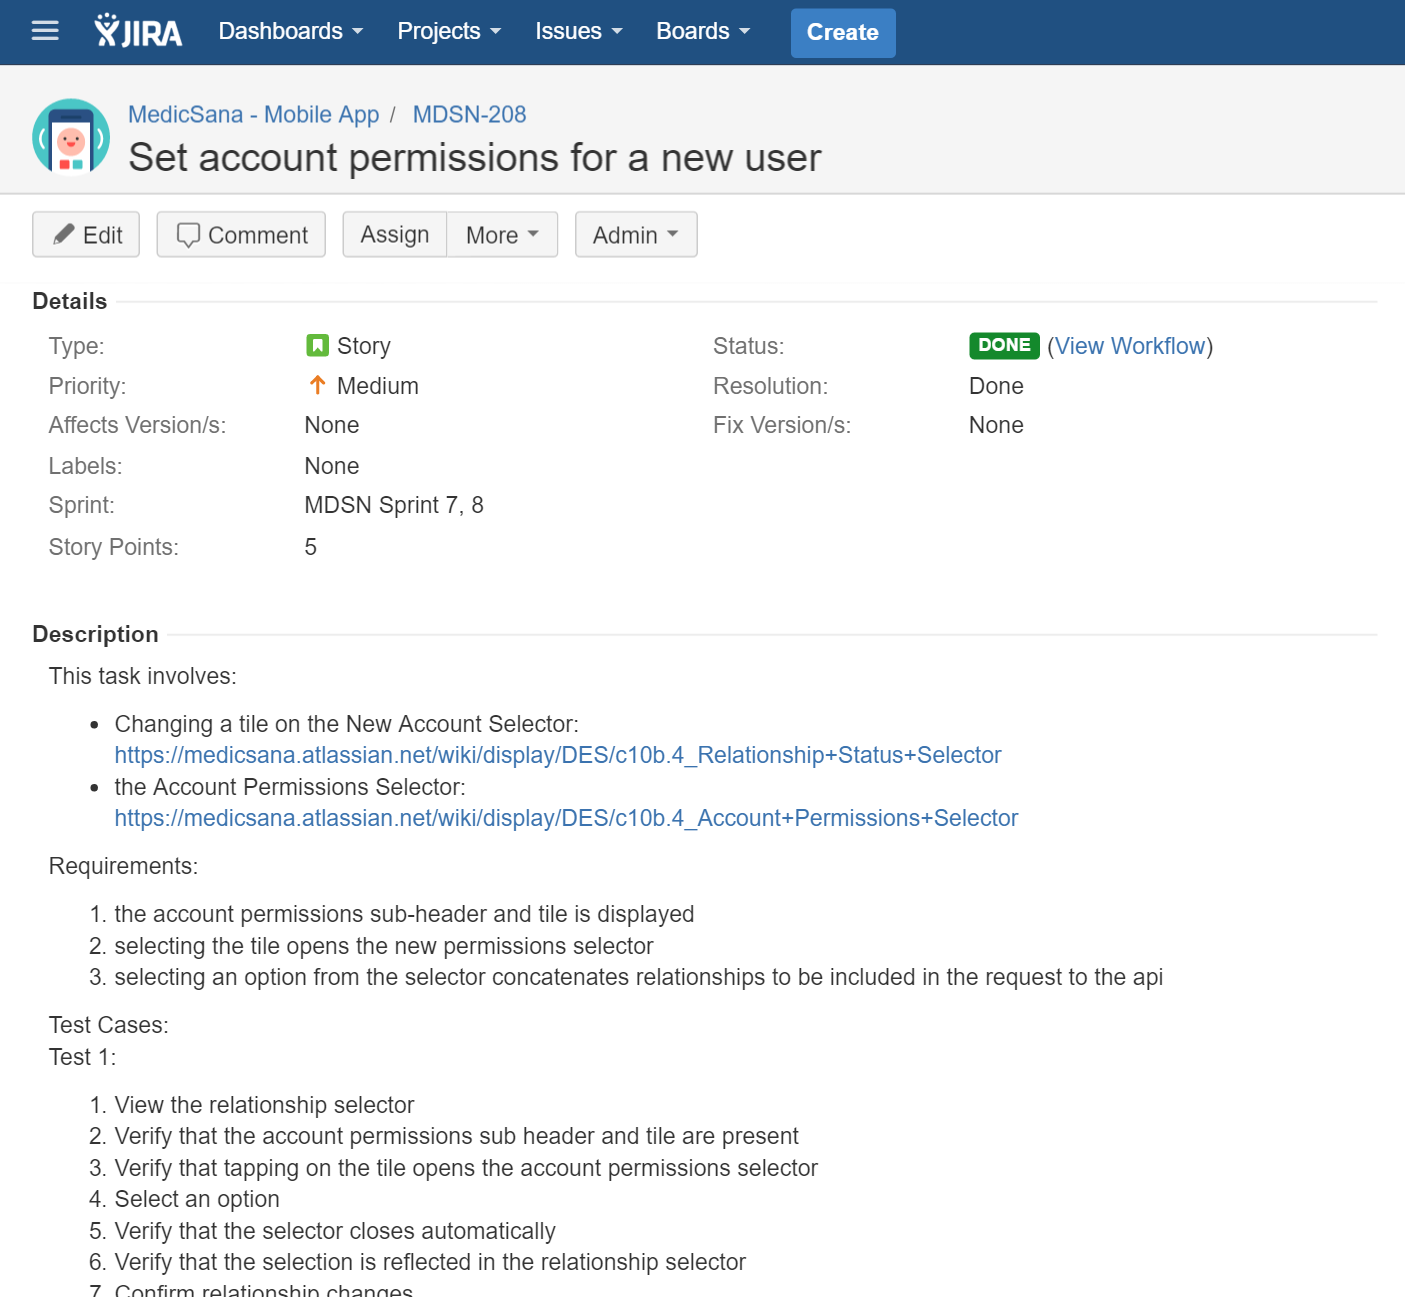Open the View Workflow link

[1130, 346]
